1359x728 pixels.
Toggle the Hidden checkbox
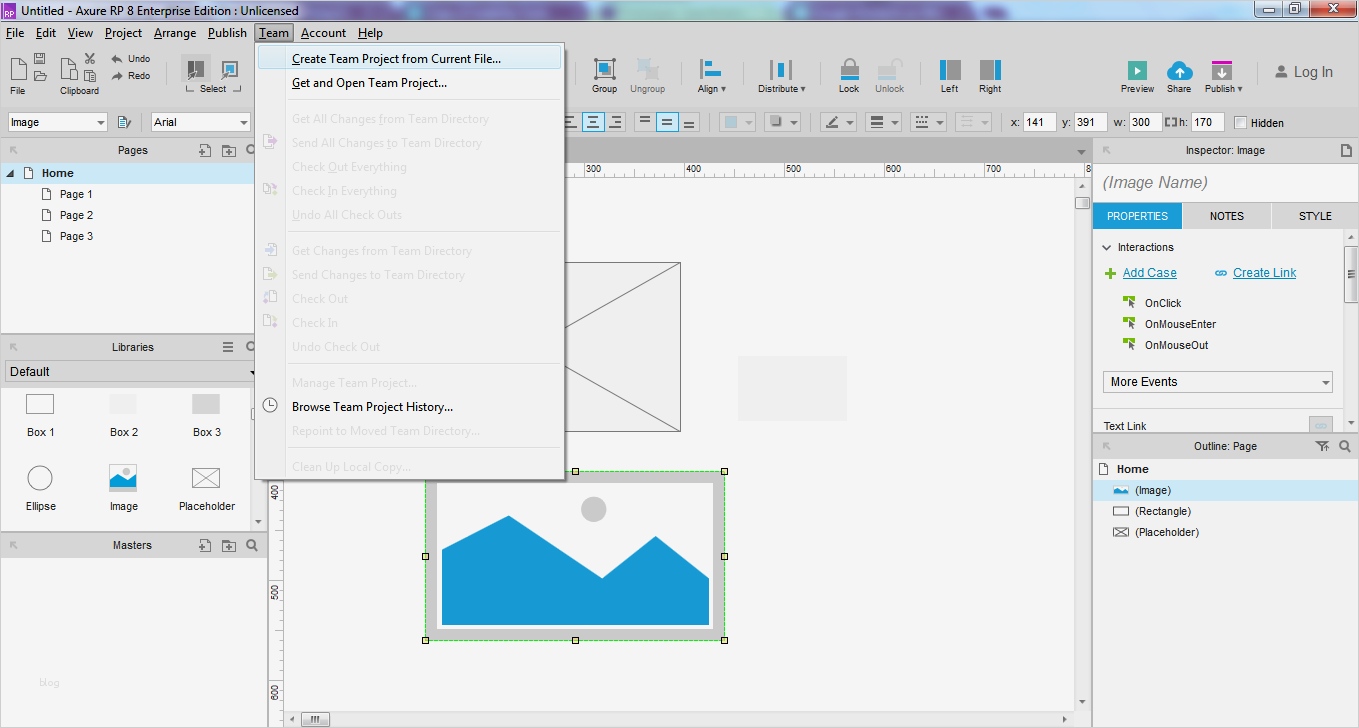click(x=1241, y=123)
